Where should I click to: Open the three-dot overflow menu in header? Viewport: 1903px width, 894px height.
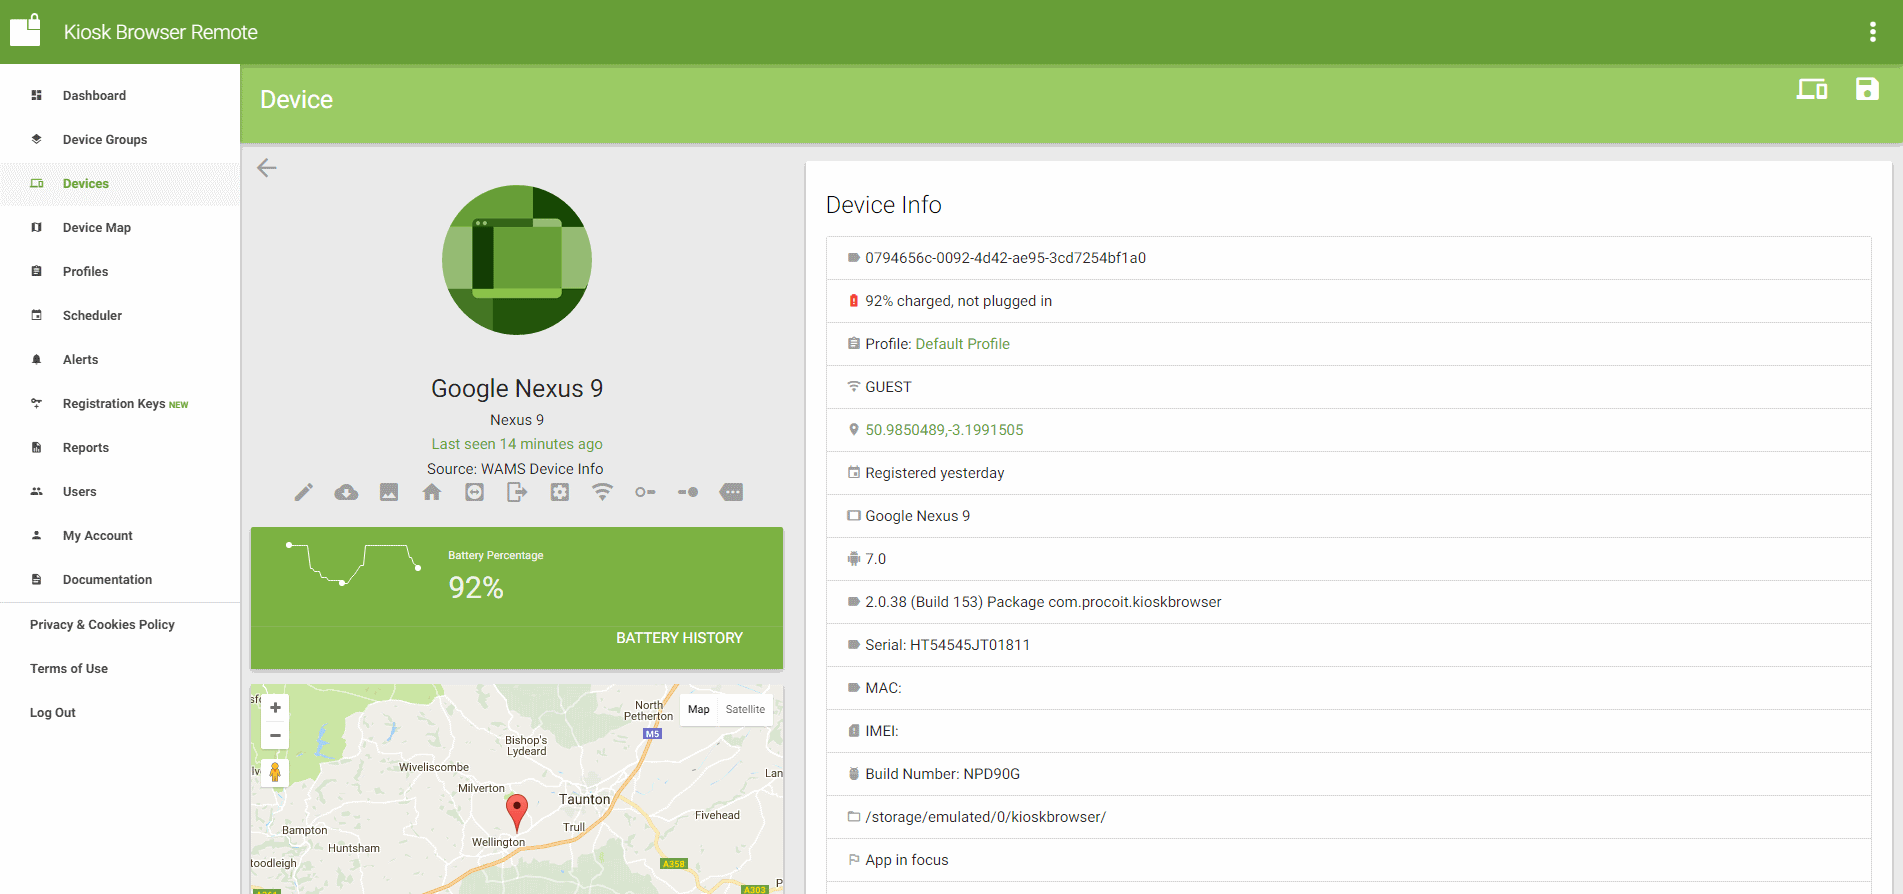tap(1872, 32)
